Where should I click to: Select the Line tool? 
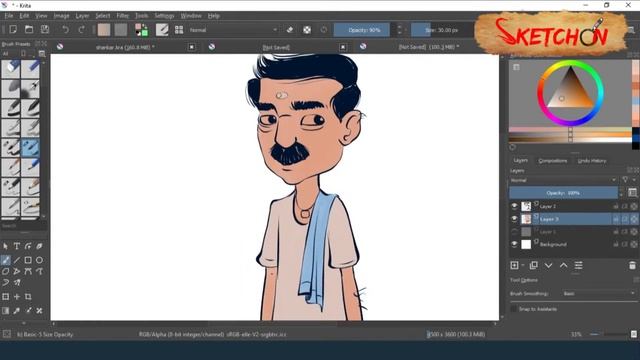pos(17,260)
